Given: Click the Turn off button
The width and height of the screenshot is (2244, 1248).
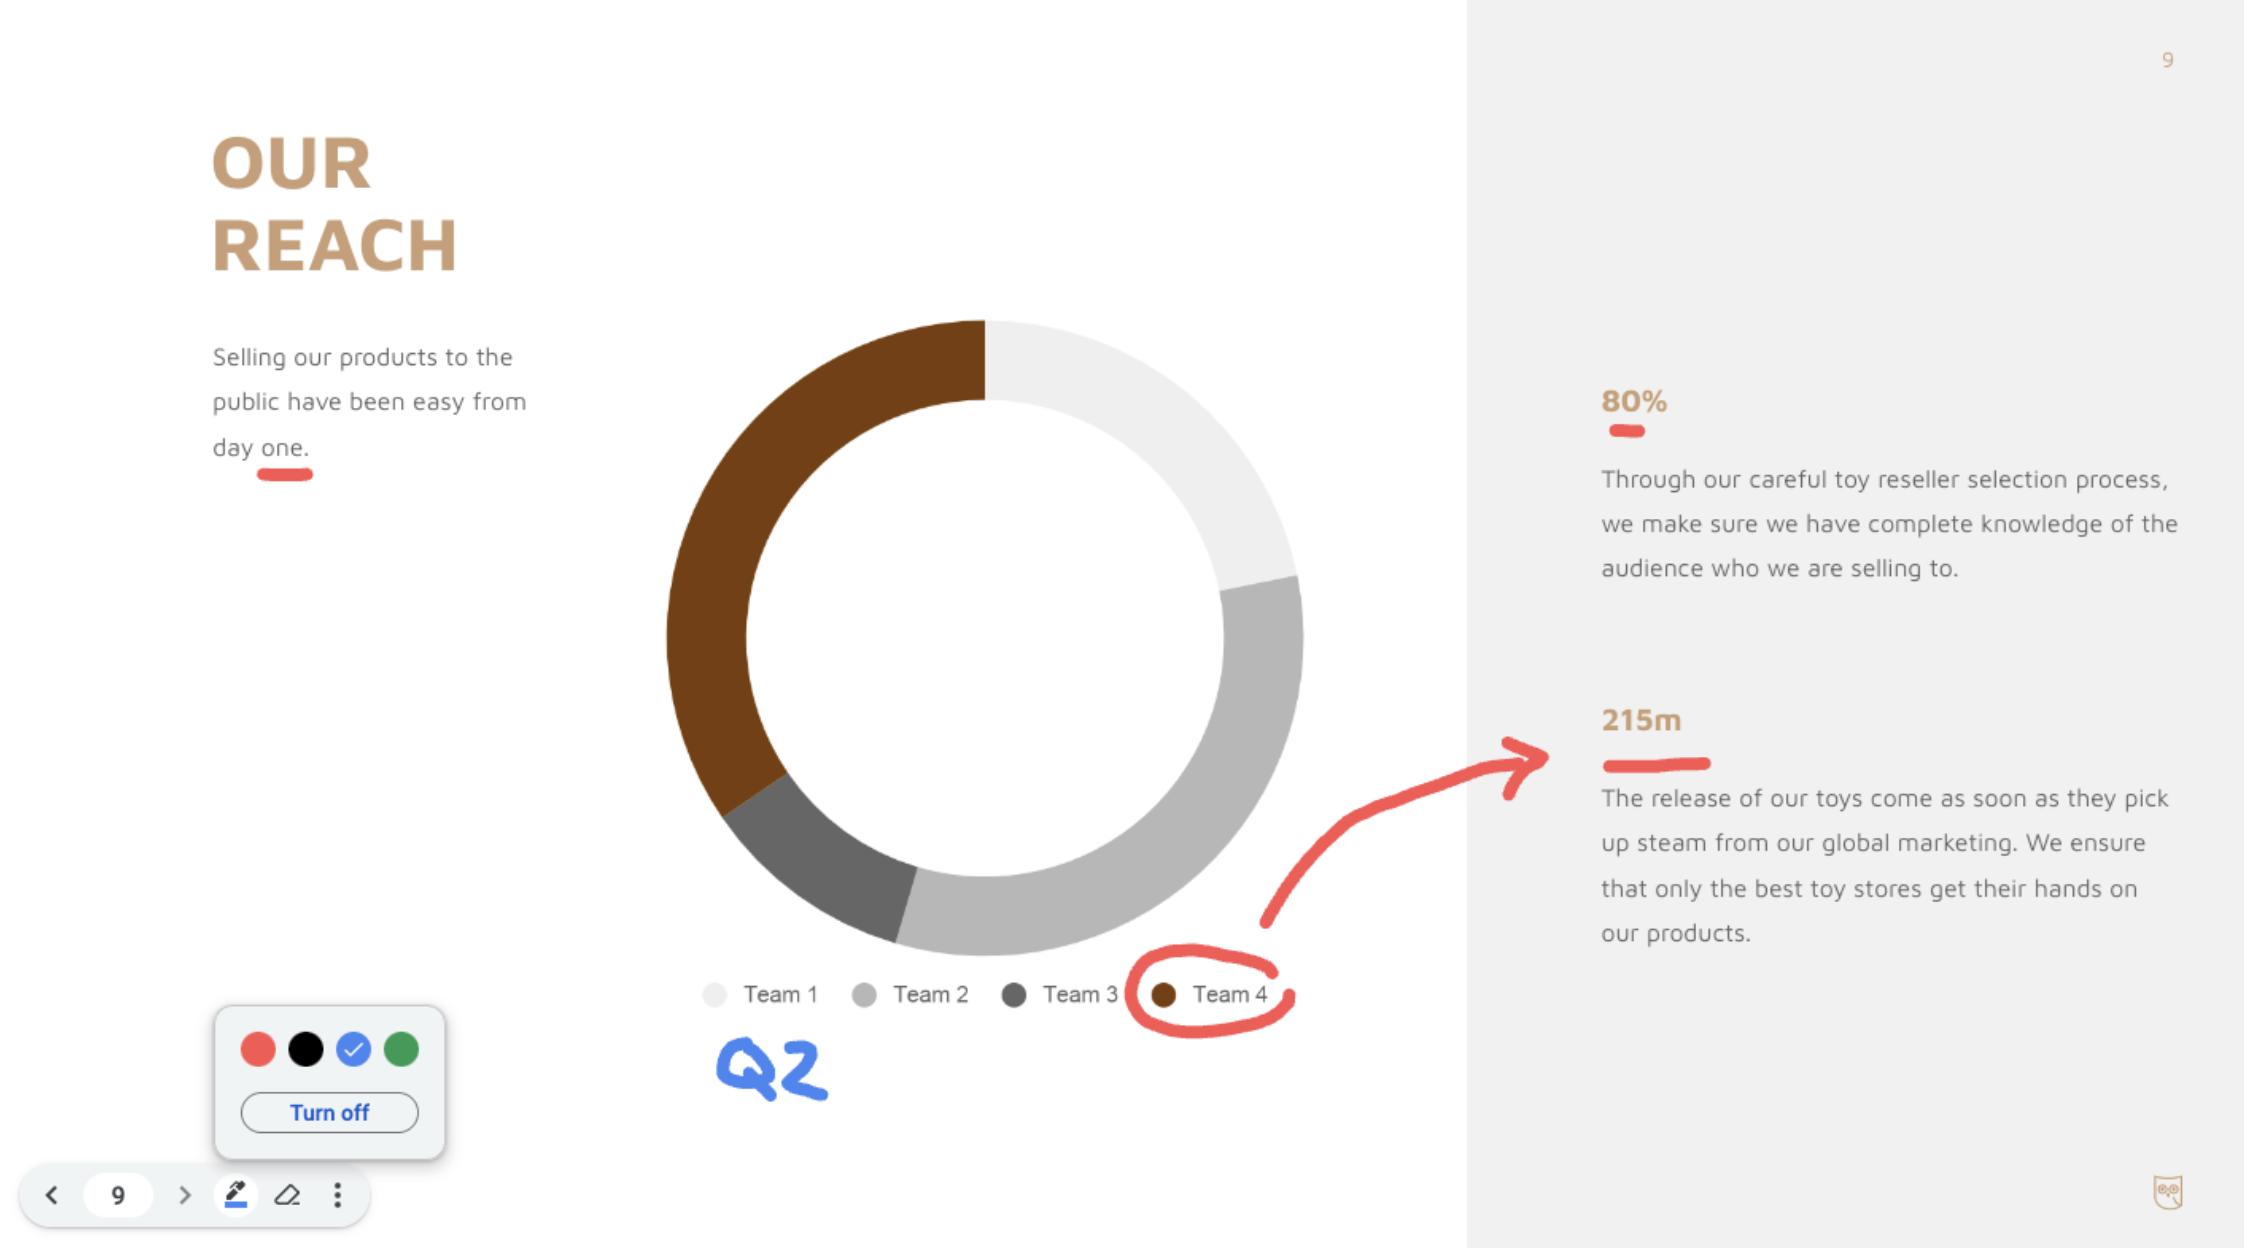Looking at the screenshot, I should pyautogui.click(x=327, y=1111).
